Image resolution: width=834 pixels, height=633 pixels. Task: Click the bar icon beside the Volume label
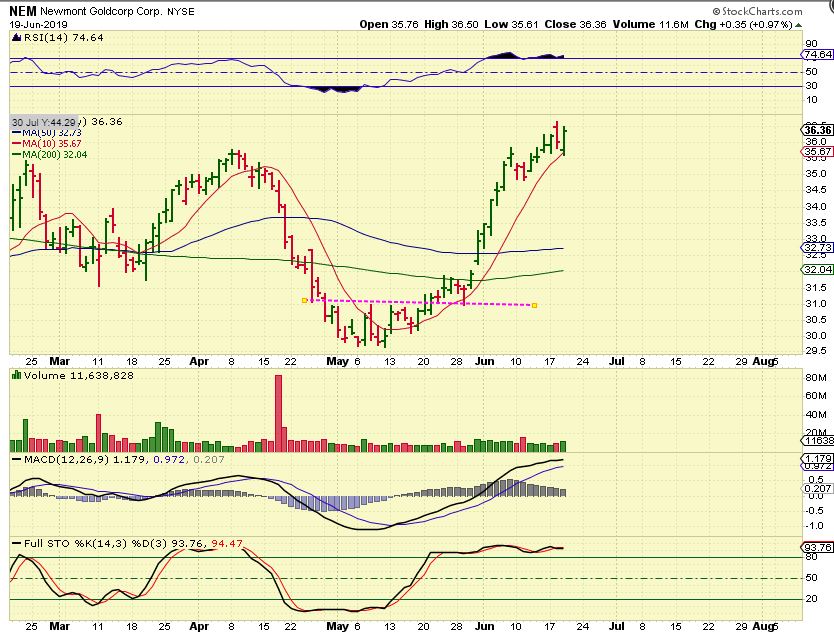(17, 375)
